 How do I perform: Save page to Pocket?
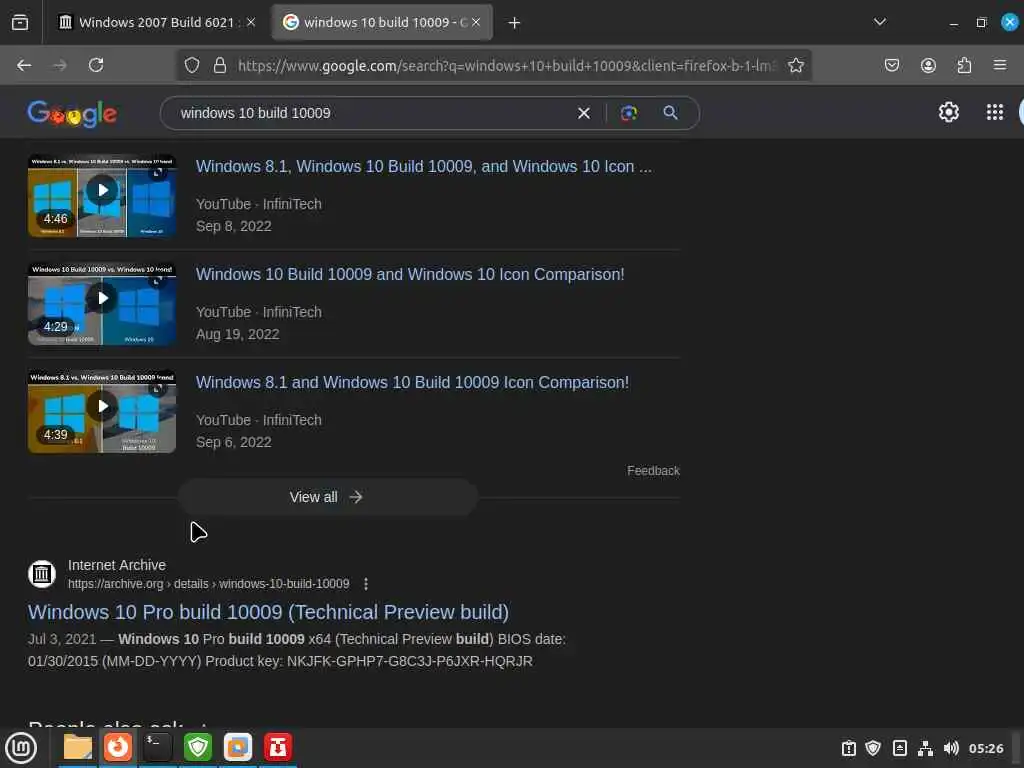pyautogui.click(x=892, y=65)
